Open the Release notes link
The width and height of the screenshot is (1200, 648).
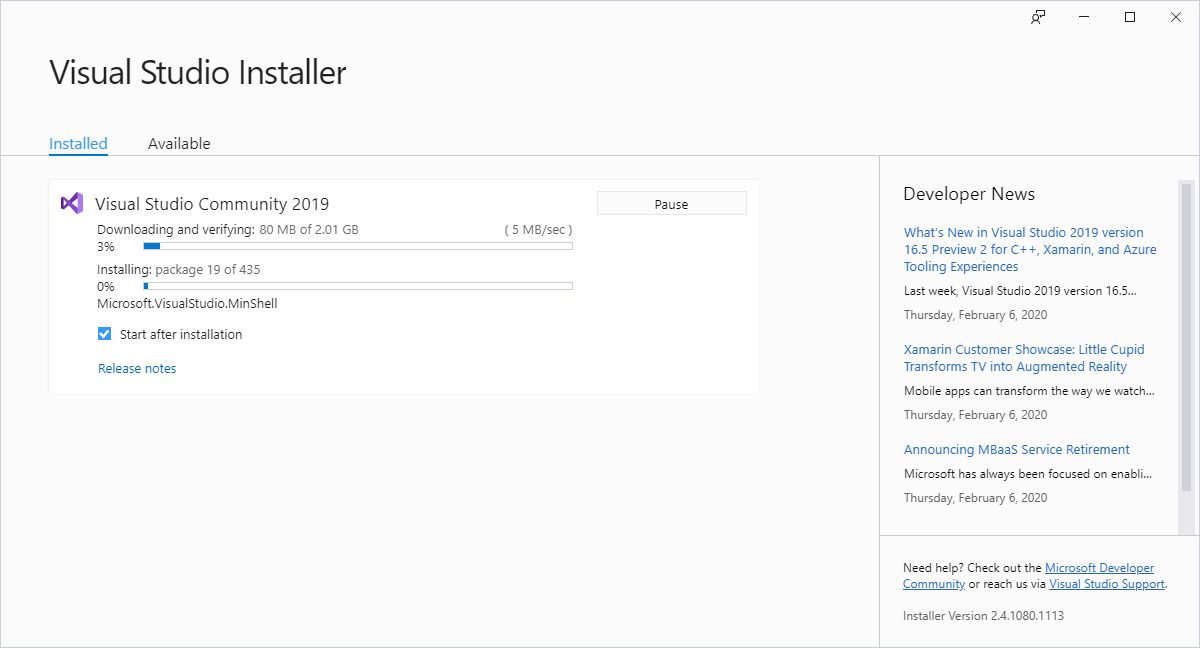click(x=137, y=369)
